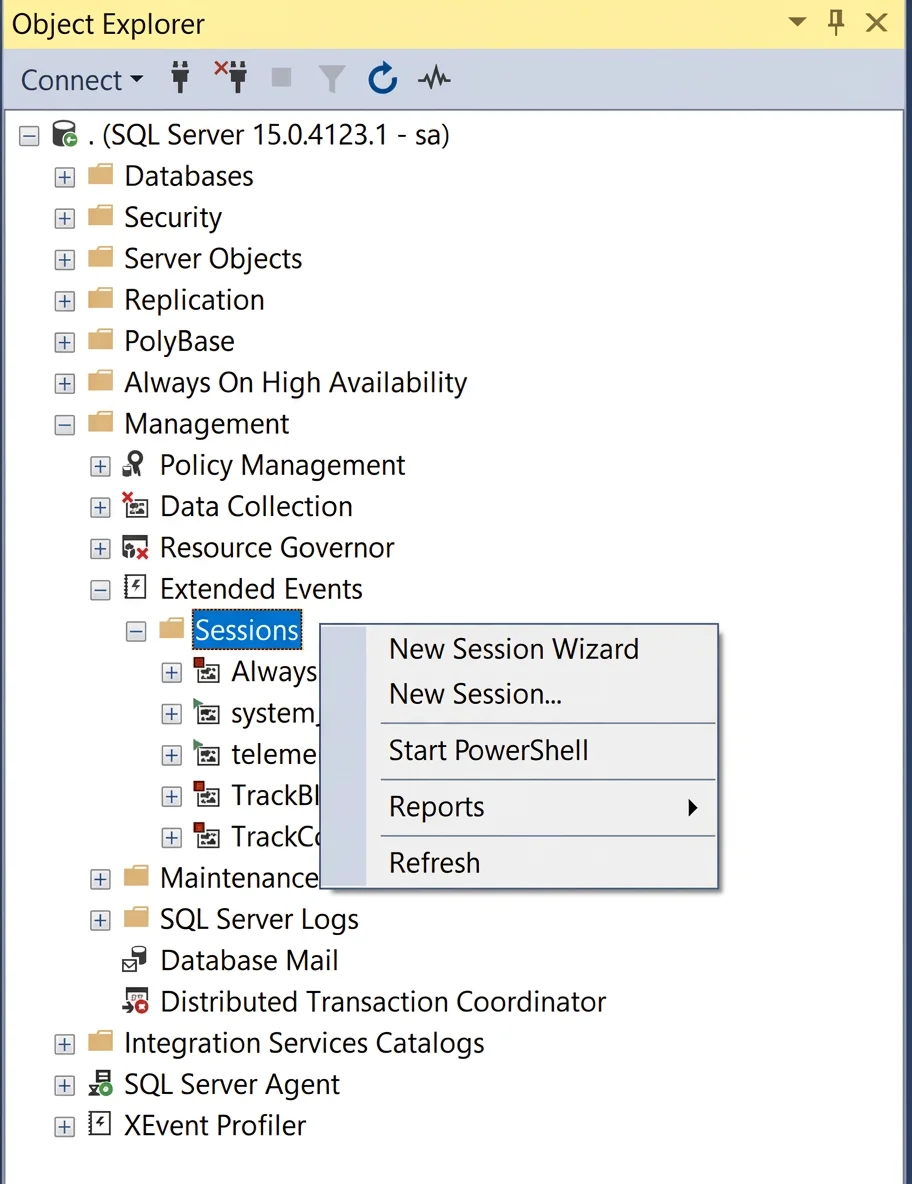This screenshot has height=1184, width=912.
Task: Select the Distributed Transaction Coordinator item
Action: [x=383, y=1002]
